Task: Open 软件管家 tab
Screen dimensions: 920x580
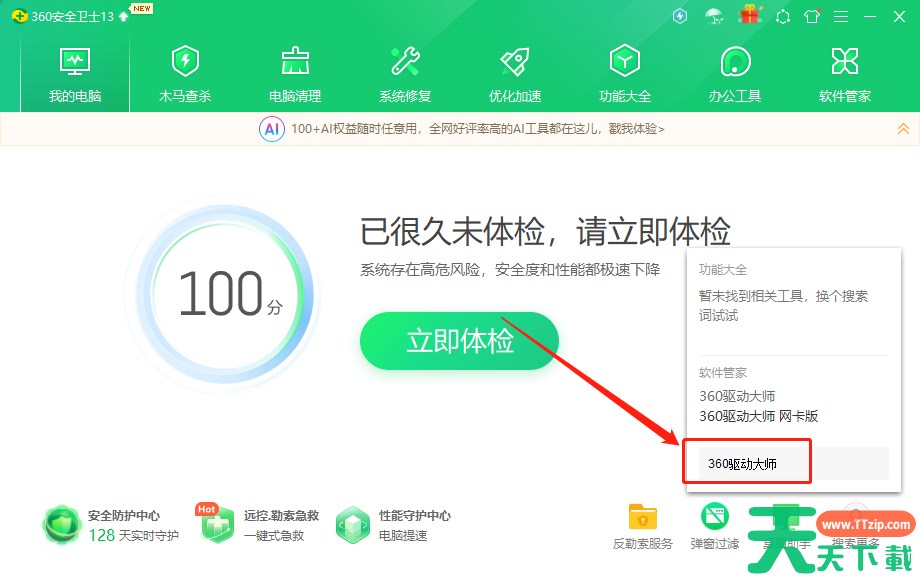Action: coord(844,74)
